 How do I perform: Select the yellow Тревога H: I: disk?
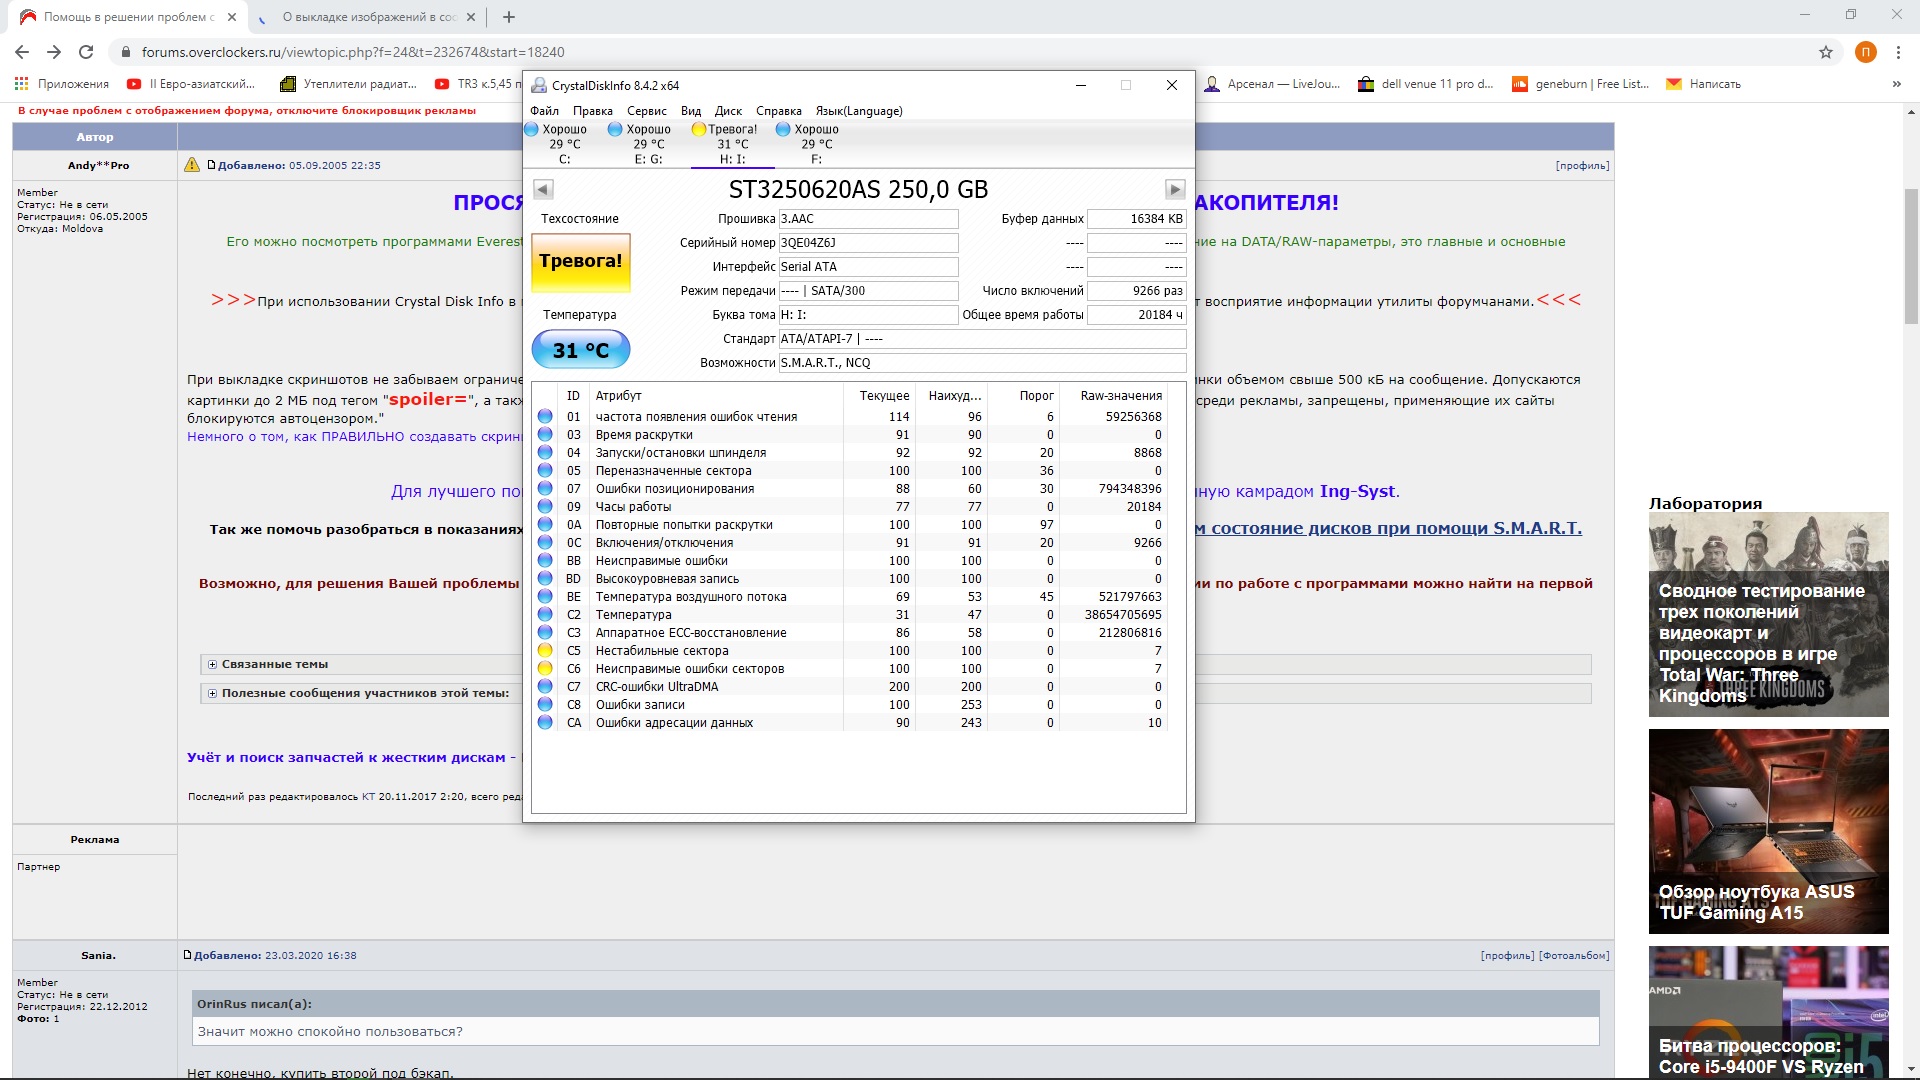[x=731, y=143]
